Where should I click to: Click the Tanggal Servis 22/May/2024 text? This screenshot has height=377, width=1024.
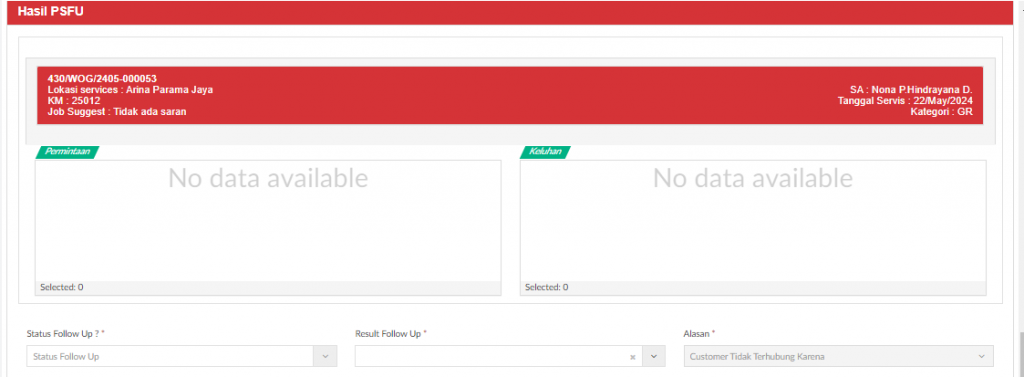pyautogui.click(x=905, y=101)
